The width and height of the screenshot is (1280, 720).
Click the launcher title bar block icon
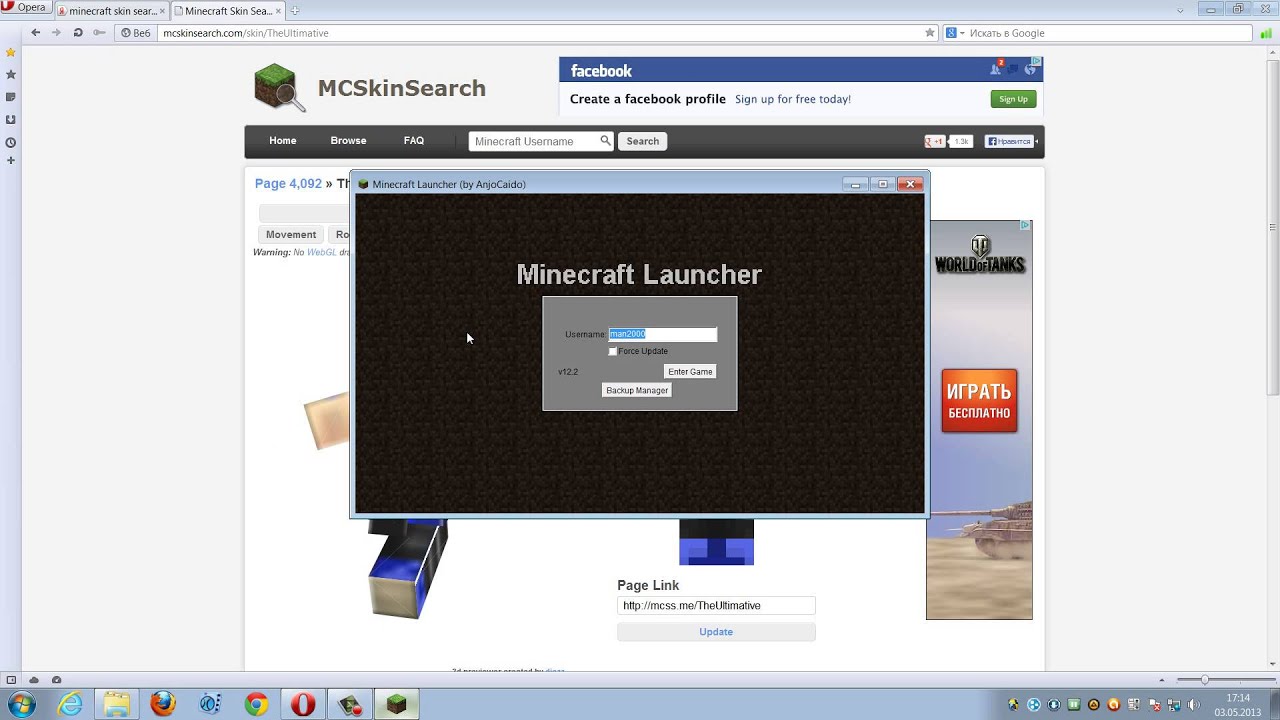click(x=363, y=184)
